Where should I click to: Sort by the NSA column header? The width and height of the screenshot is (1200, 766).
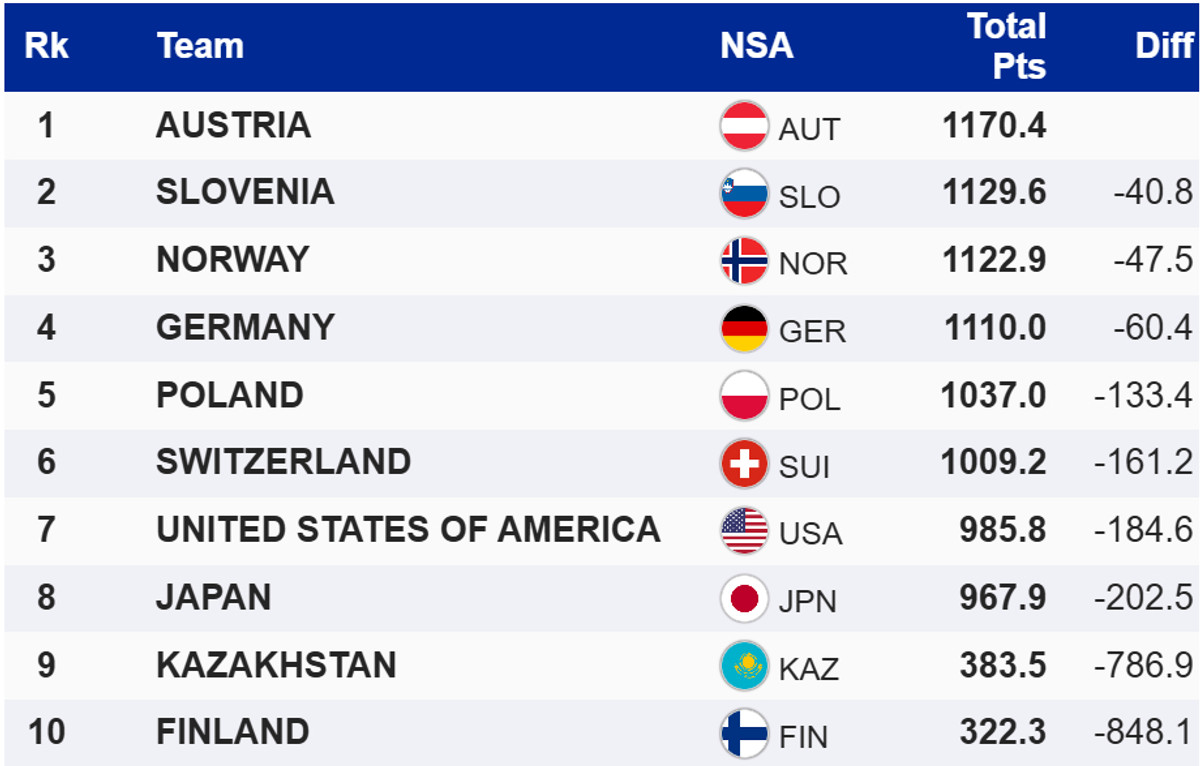[756, 46]
